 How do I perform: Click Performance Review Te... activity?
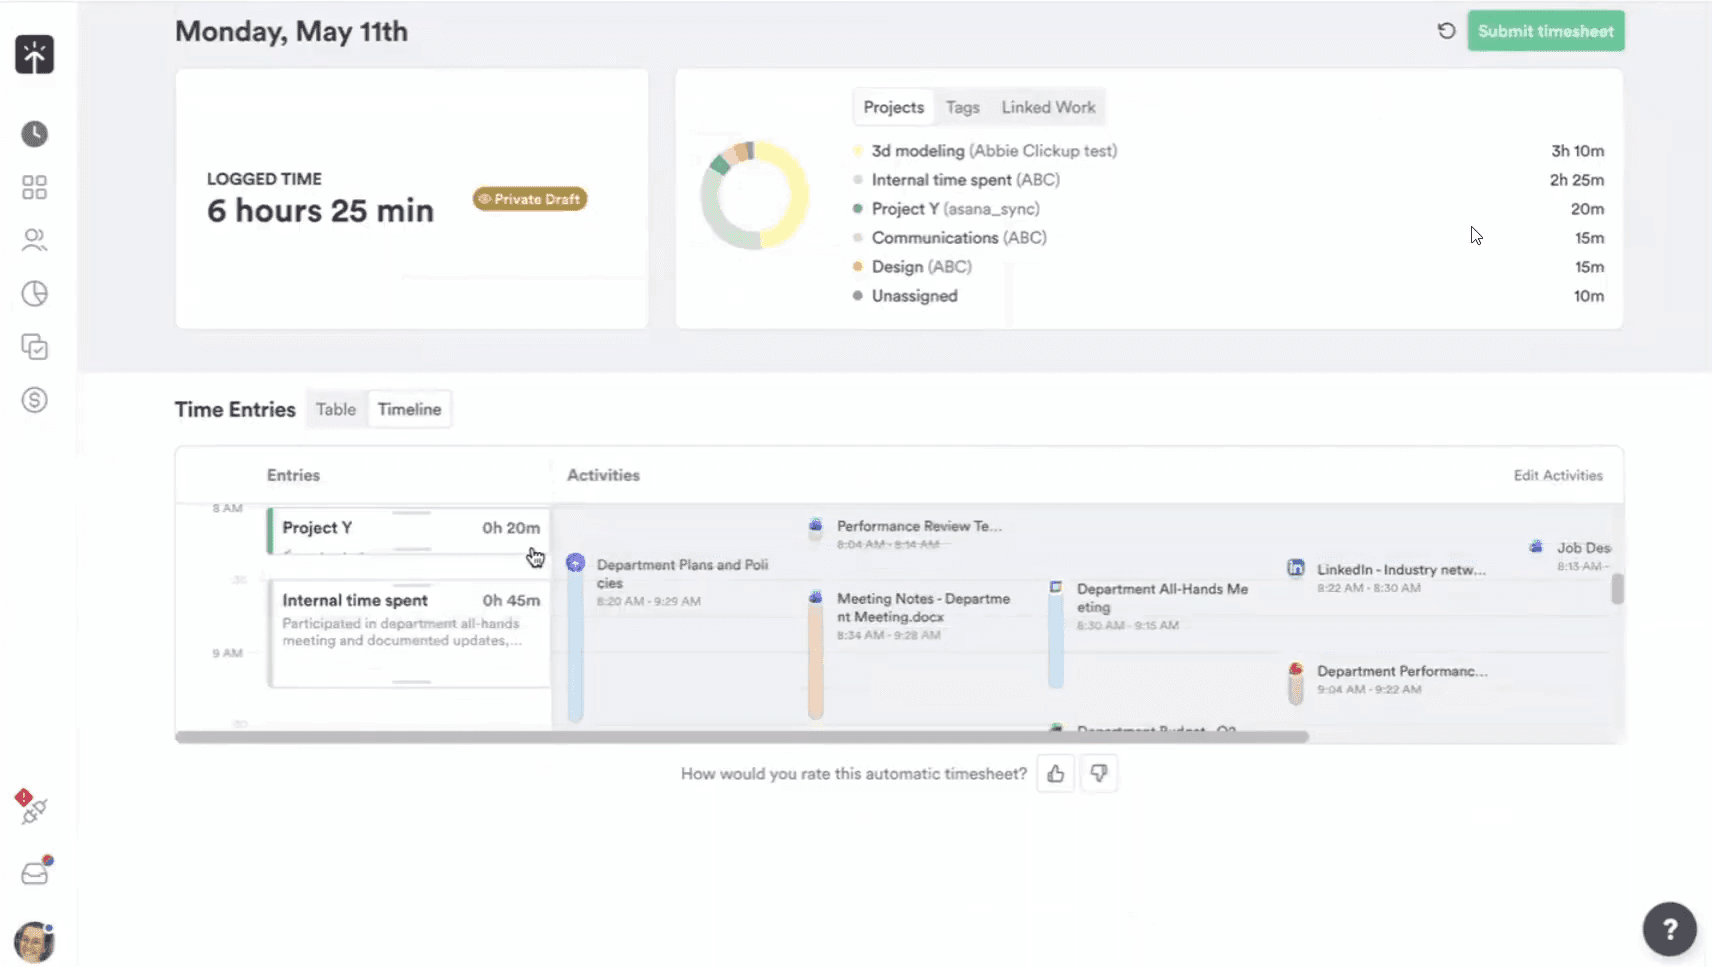click(x=919, y=534)
